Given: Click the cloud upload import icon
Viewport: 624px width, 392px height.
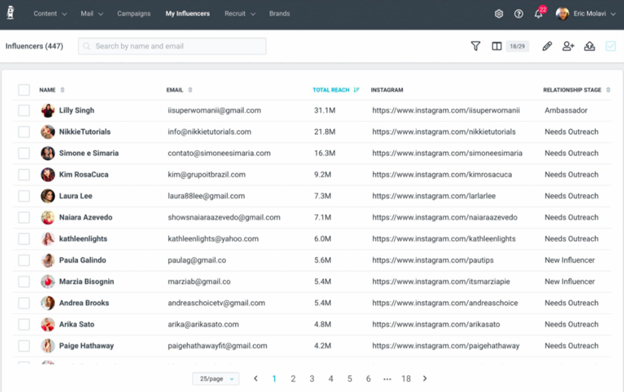Looking at the screenshot, I should coord(589,46).
